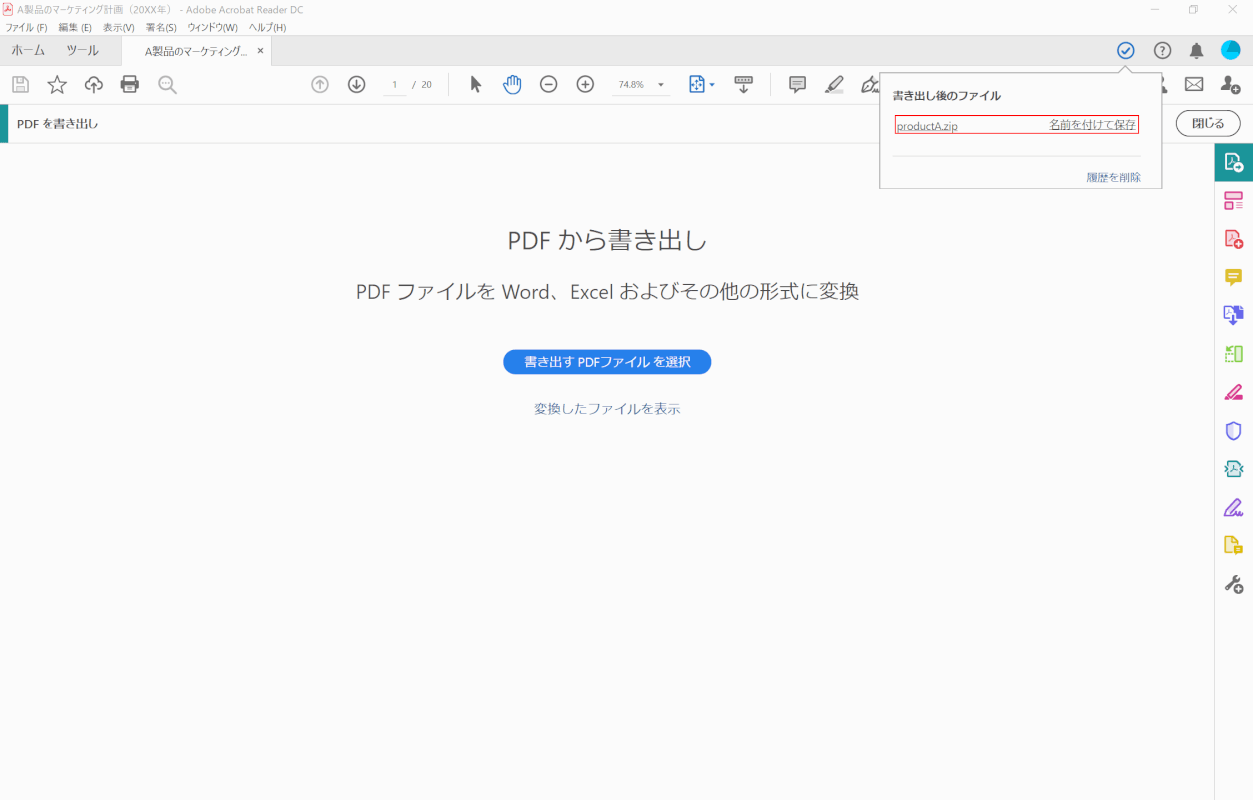This screenshot has height=800, width=1253.
Task: Click 書き出す PDFファイル を選択 button
Action: 607,362
